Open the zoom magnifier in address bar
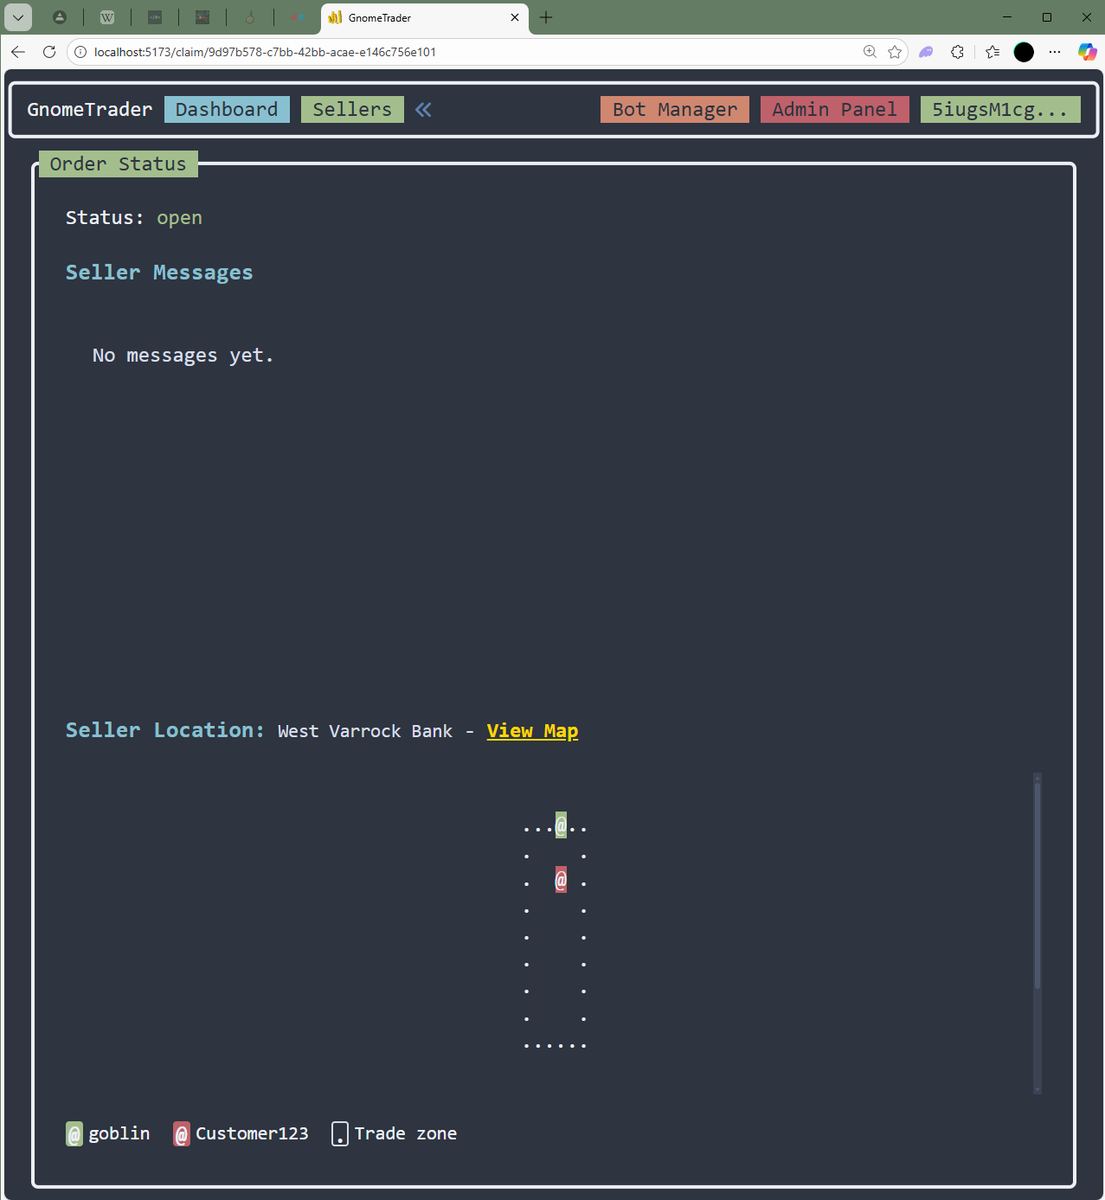The height and width of the screenshot is (1200, 1105). coord(870,52)
